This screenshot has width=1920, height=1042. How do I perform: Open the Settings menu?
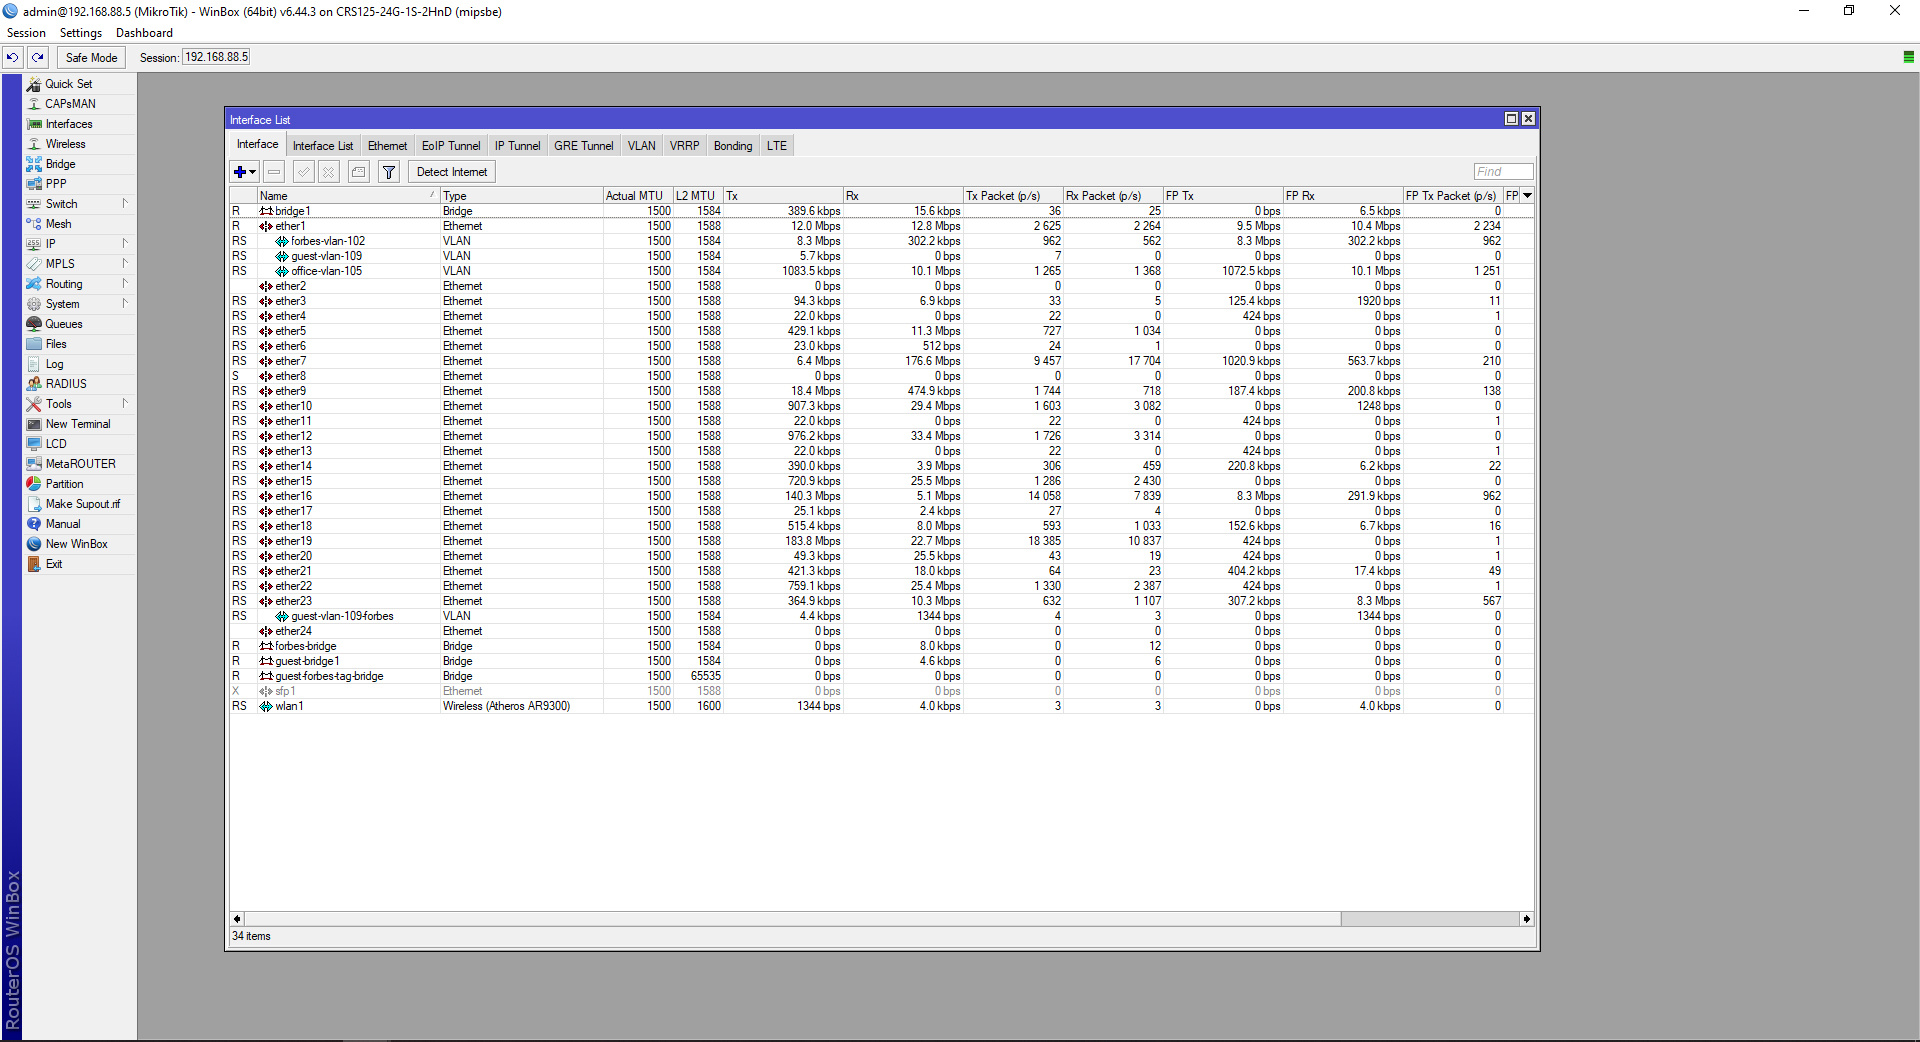(81, 33)
